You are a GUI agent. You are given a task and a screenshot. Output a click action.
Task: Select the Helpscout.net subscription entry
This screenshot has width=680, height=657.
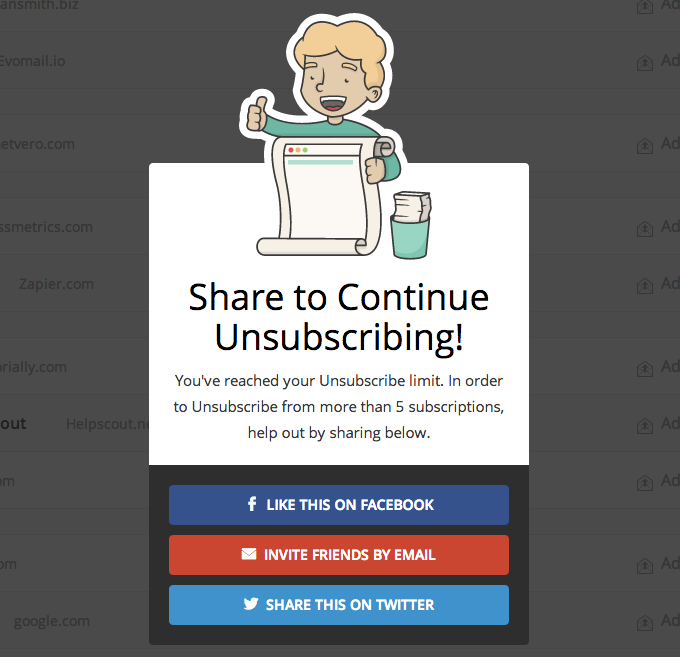[108, 424]
